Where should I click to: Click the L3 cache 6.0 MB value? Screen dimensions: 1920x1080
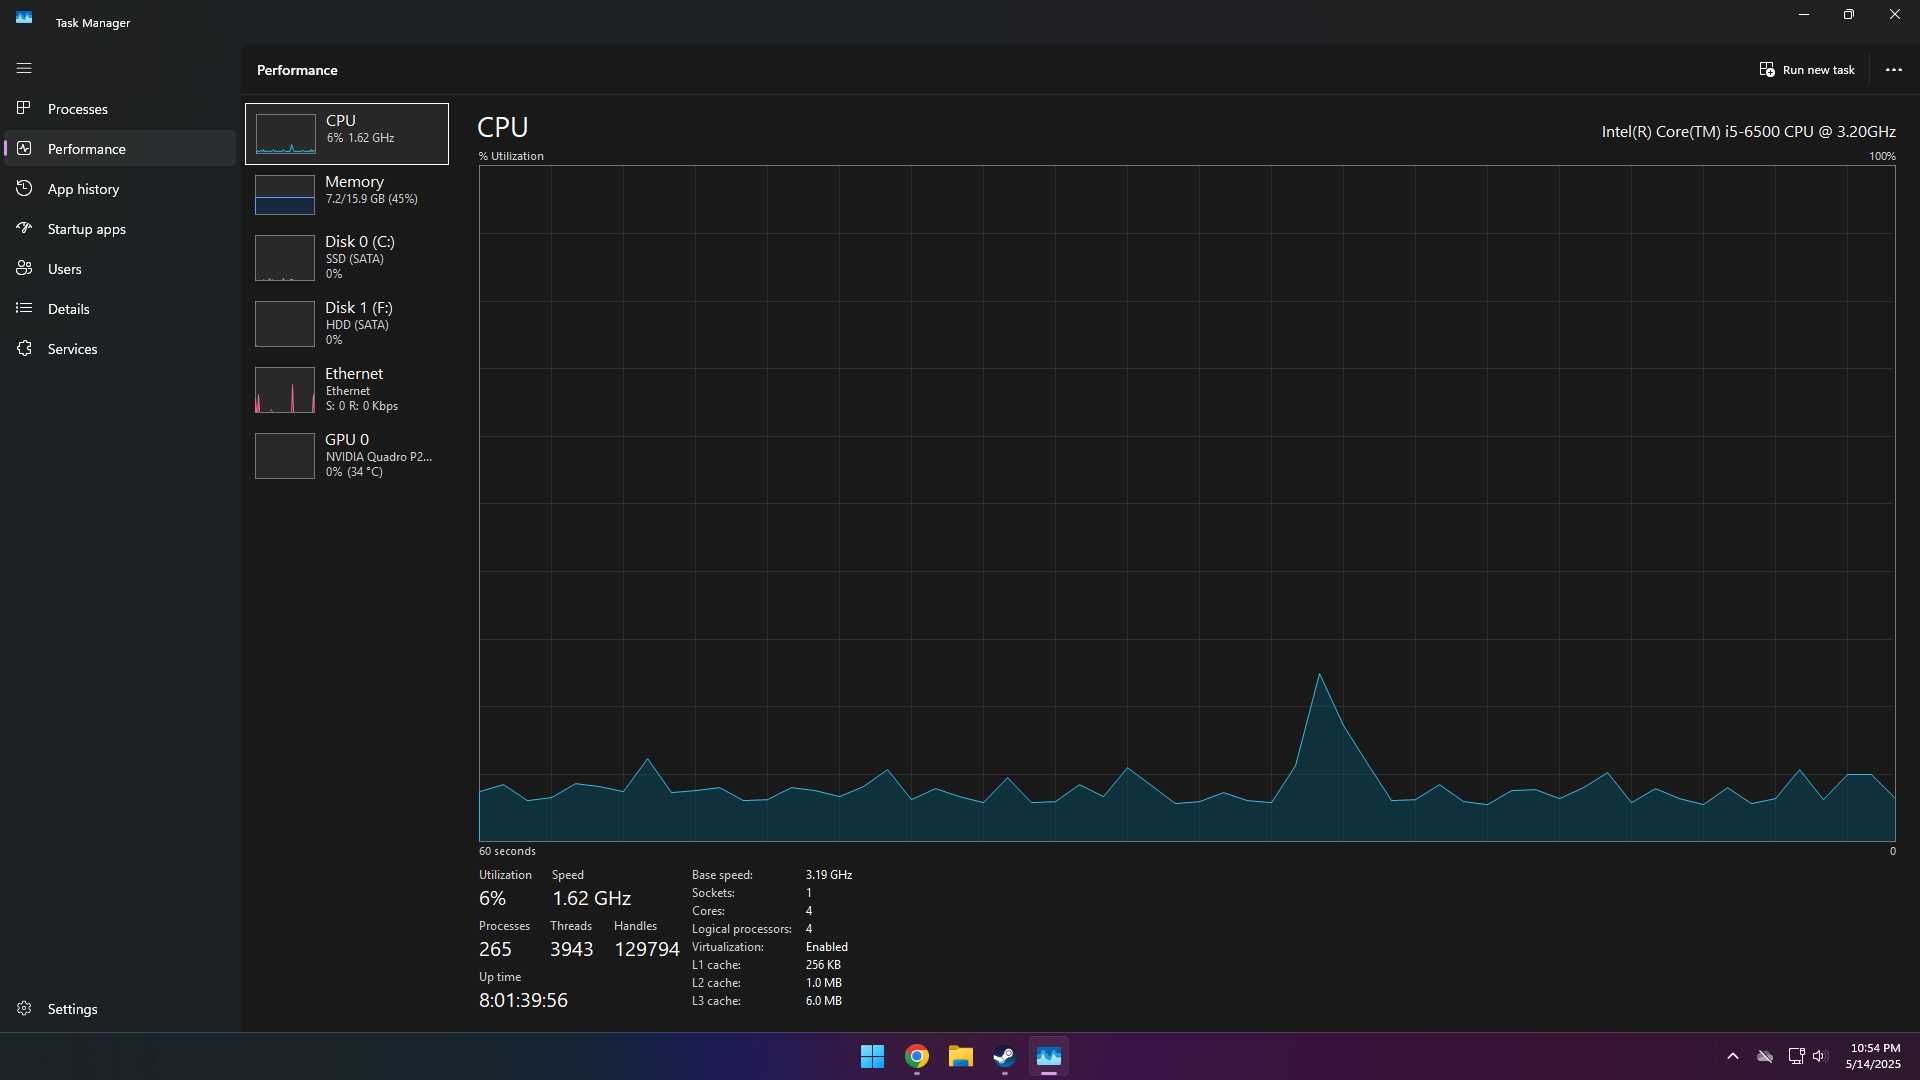coord(824,1001)
